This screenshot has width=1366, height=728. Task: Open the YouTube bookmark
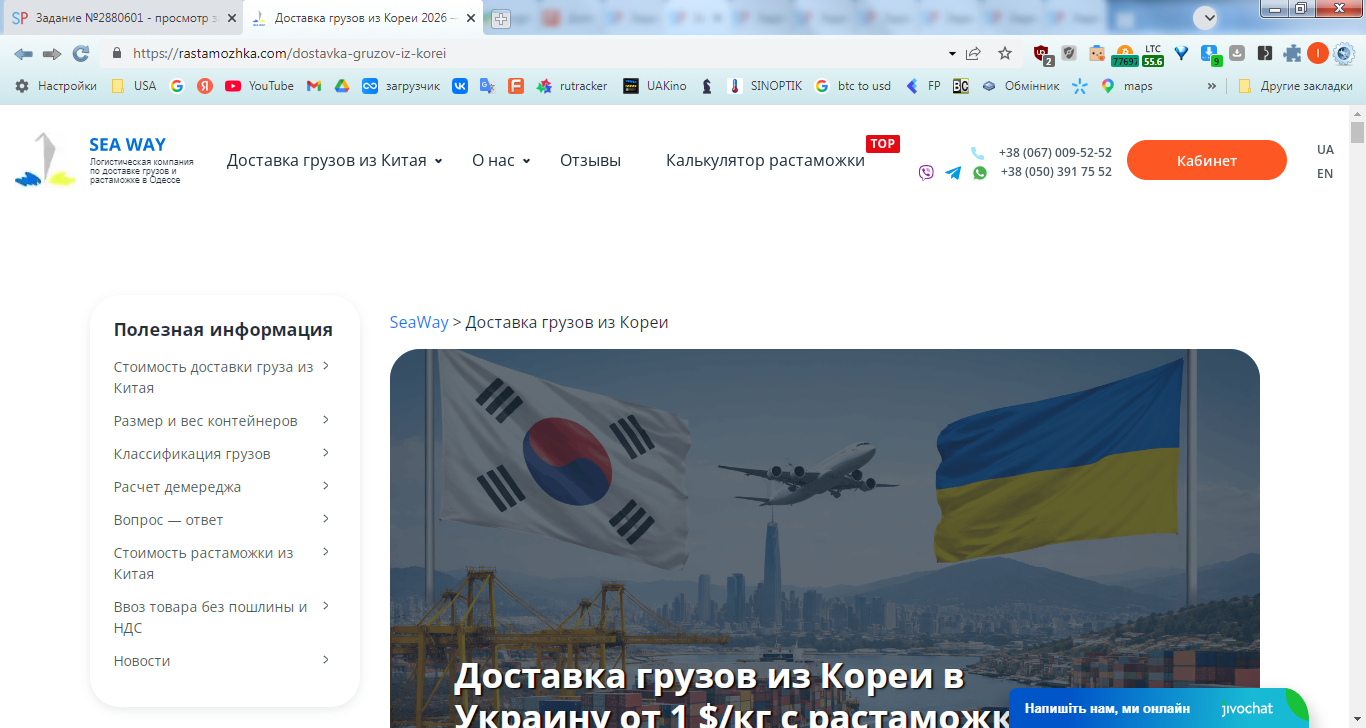click(259, 86)
